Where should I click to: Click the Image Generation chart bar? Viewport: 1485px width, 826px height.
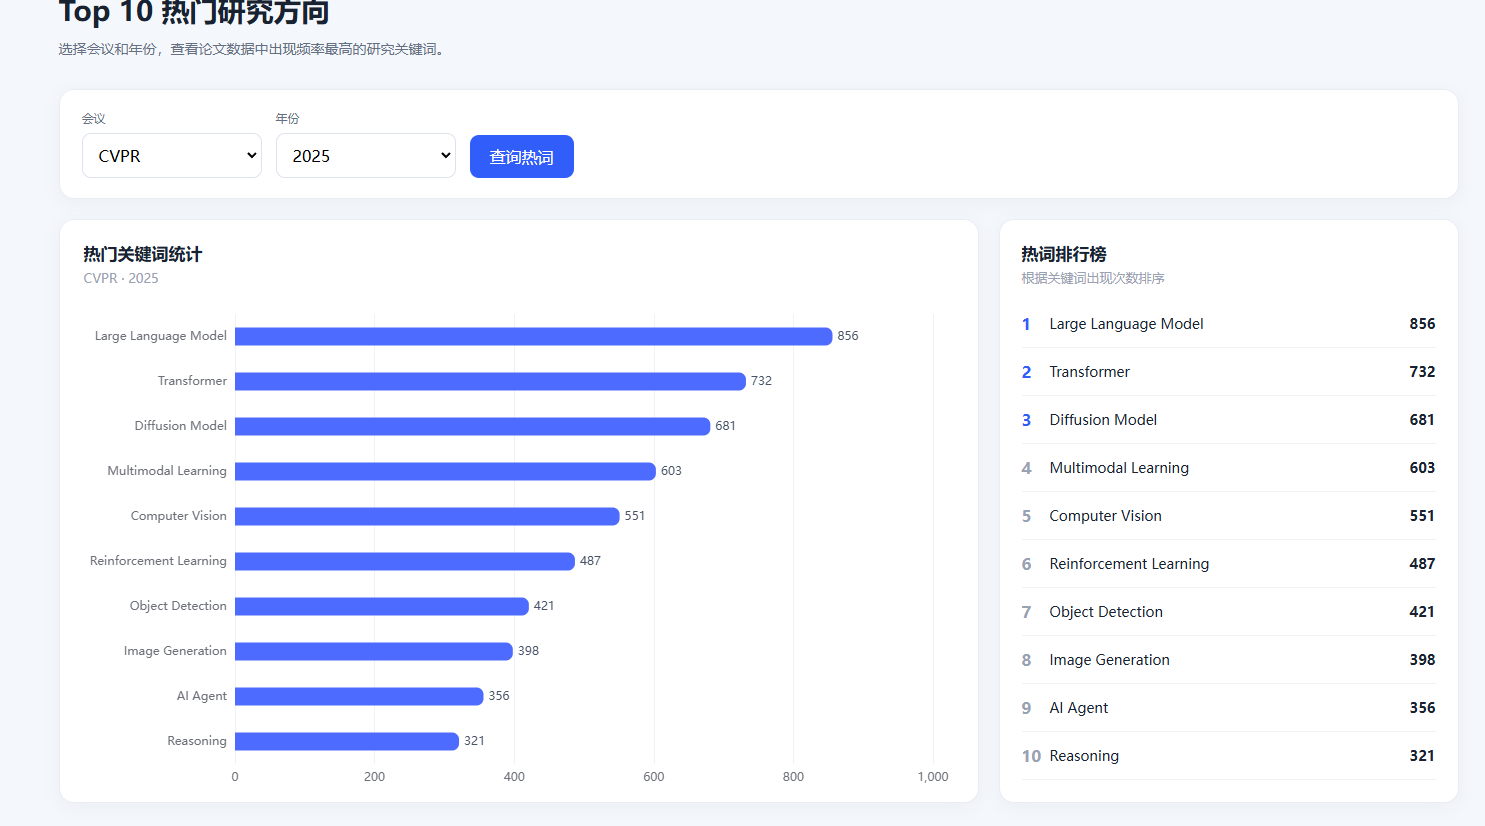tap(374, 651)
